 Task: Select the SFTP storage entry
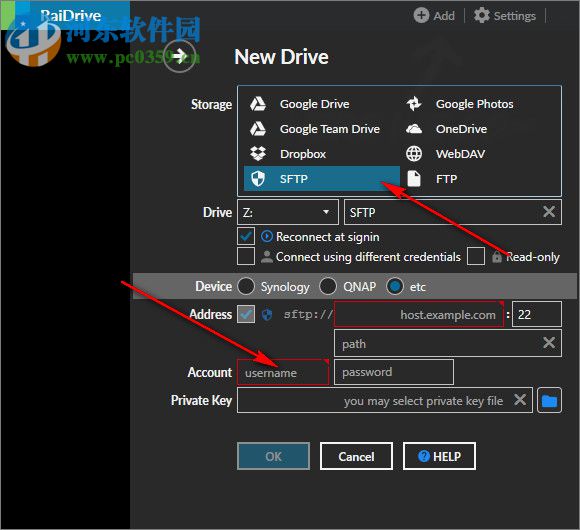point(321,179)
